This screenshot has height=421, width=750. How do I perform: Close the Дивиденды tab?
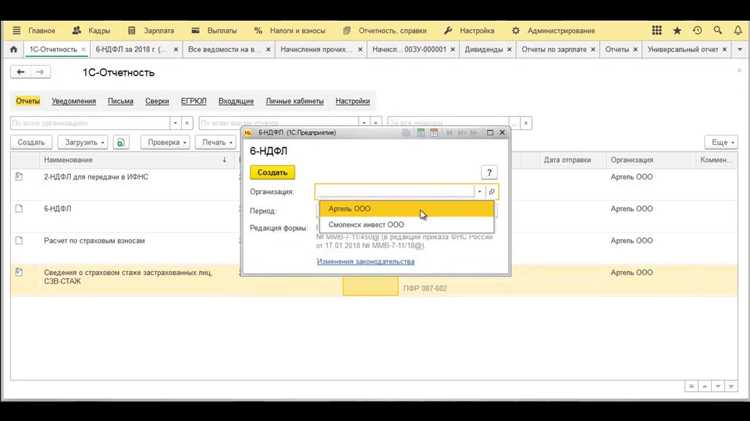pyautogui.click(x=509, y=49)
